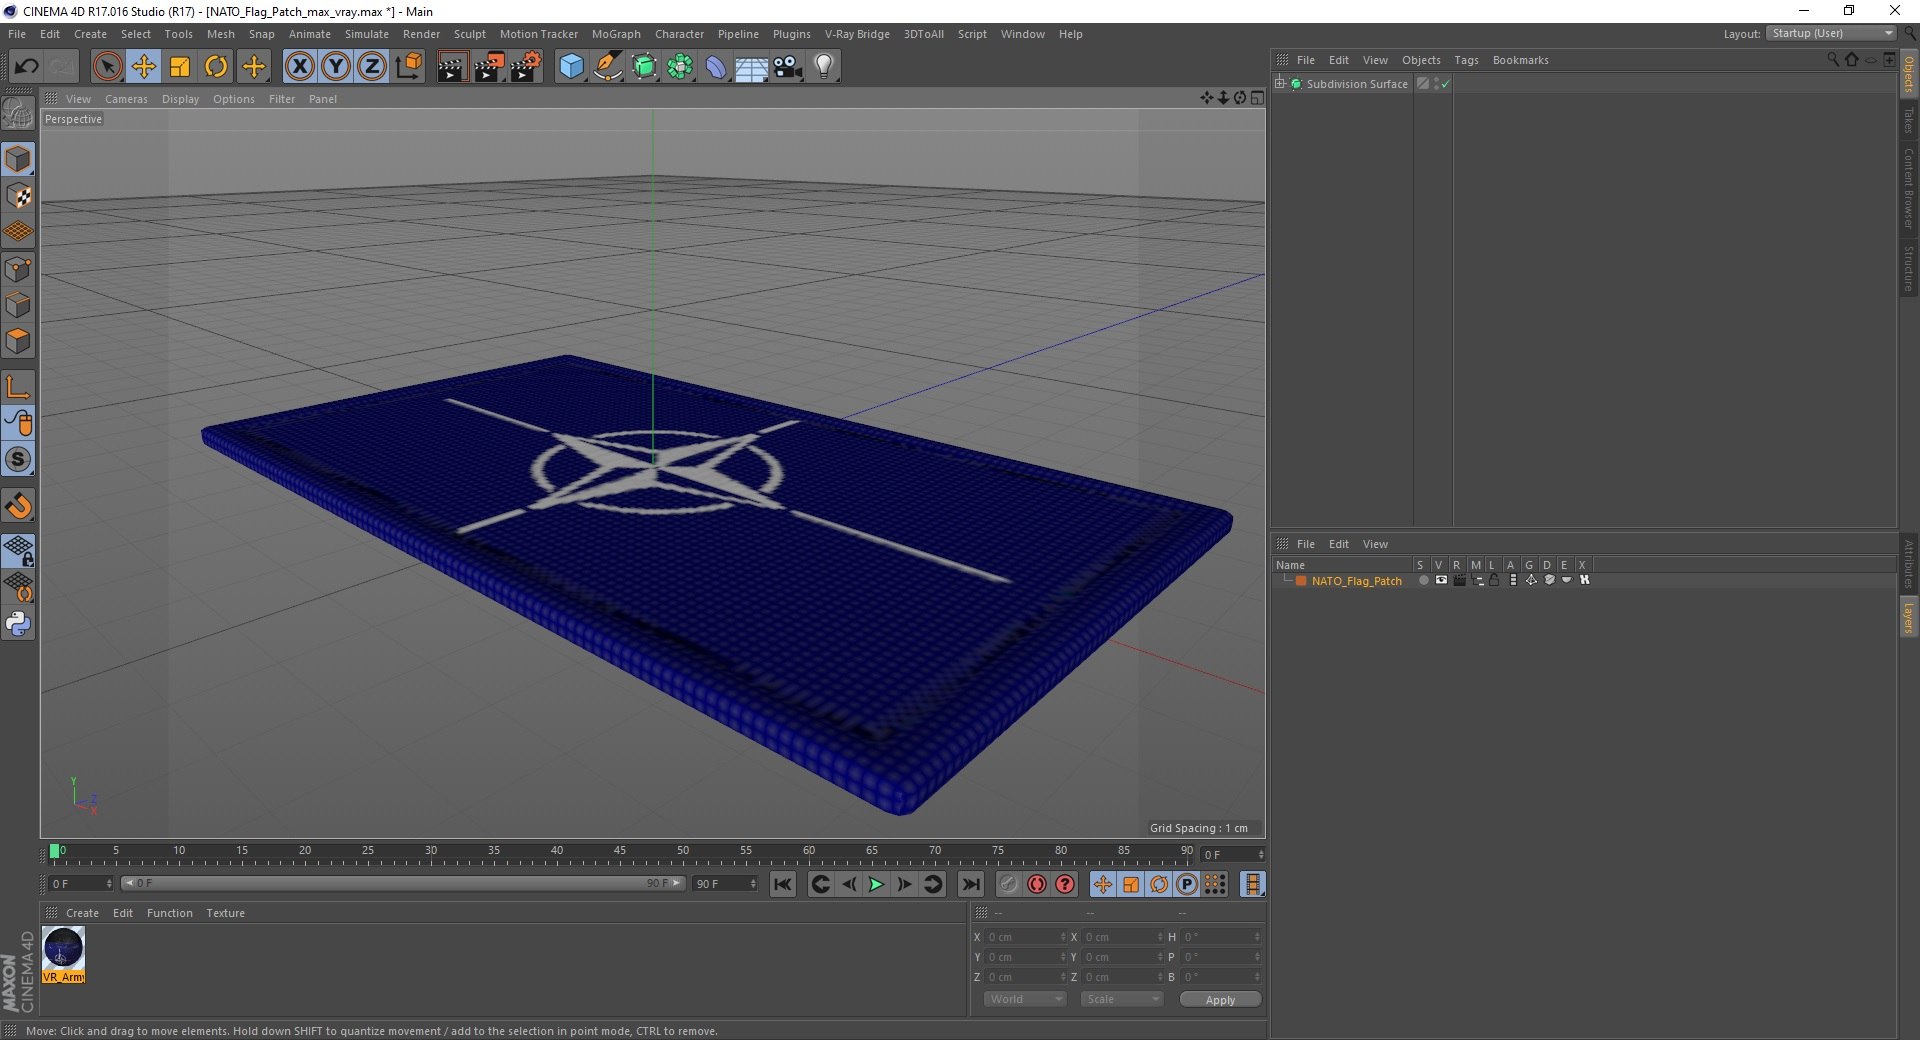Render to Picture Viewer

coord(489,67)
